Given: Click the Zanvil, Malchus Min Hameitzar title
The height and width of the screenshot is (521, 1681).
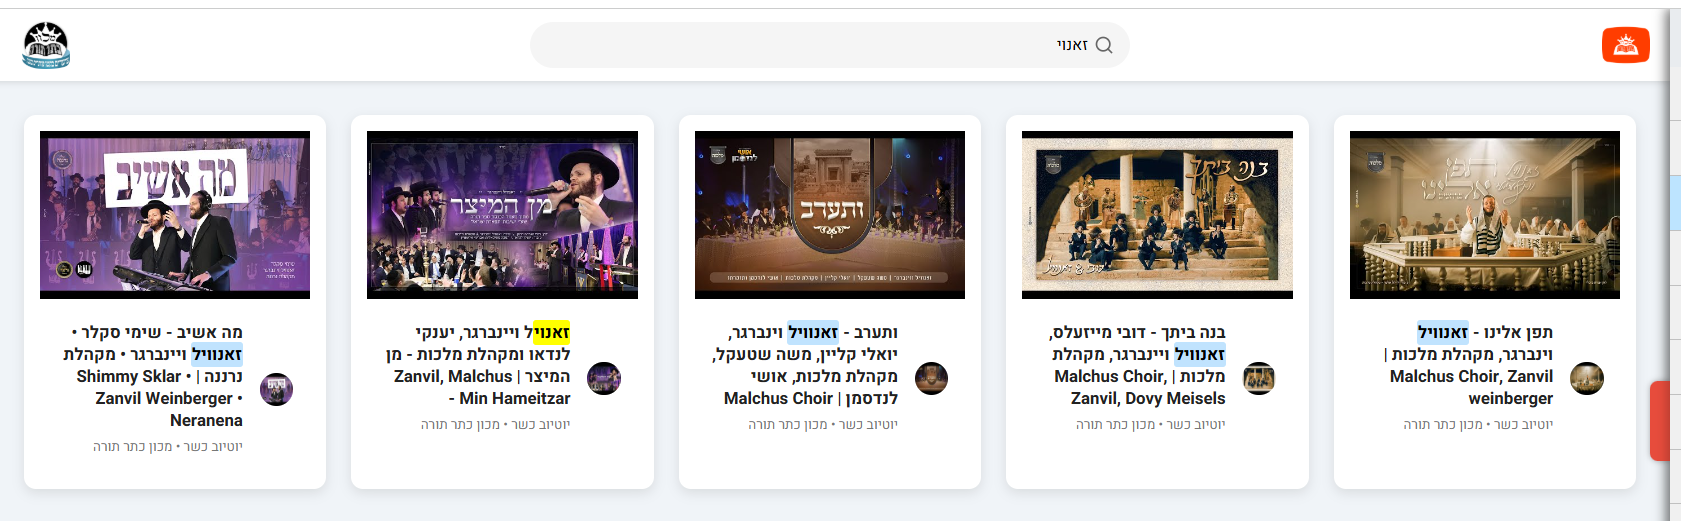Looking at the screenshot, I should [478, 365].
